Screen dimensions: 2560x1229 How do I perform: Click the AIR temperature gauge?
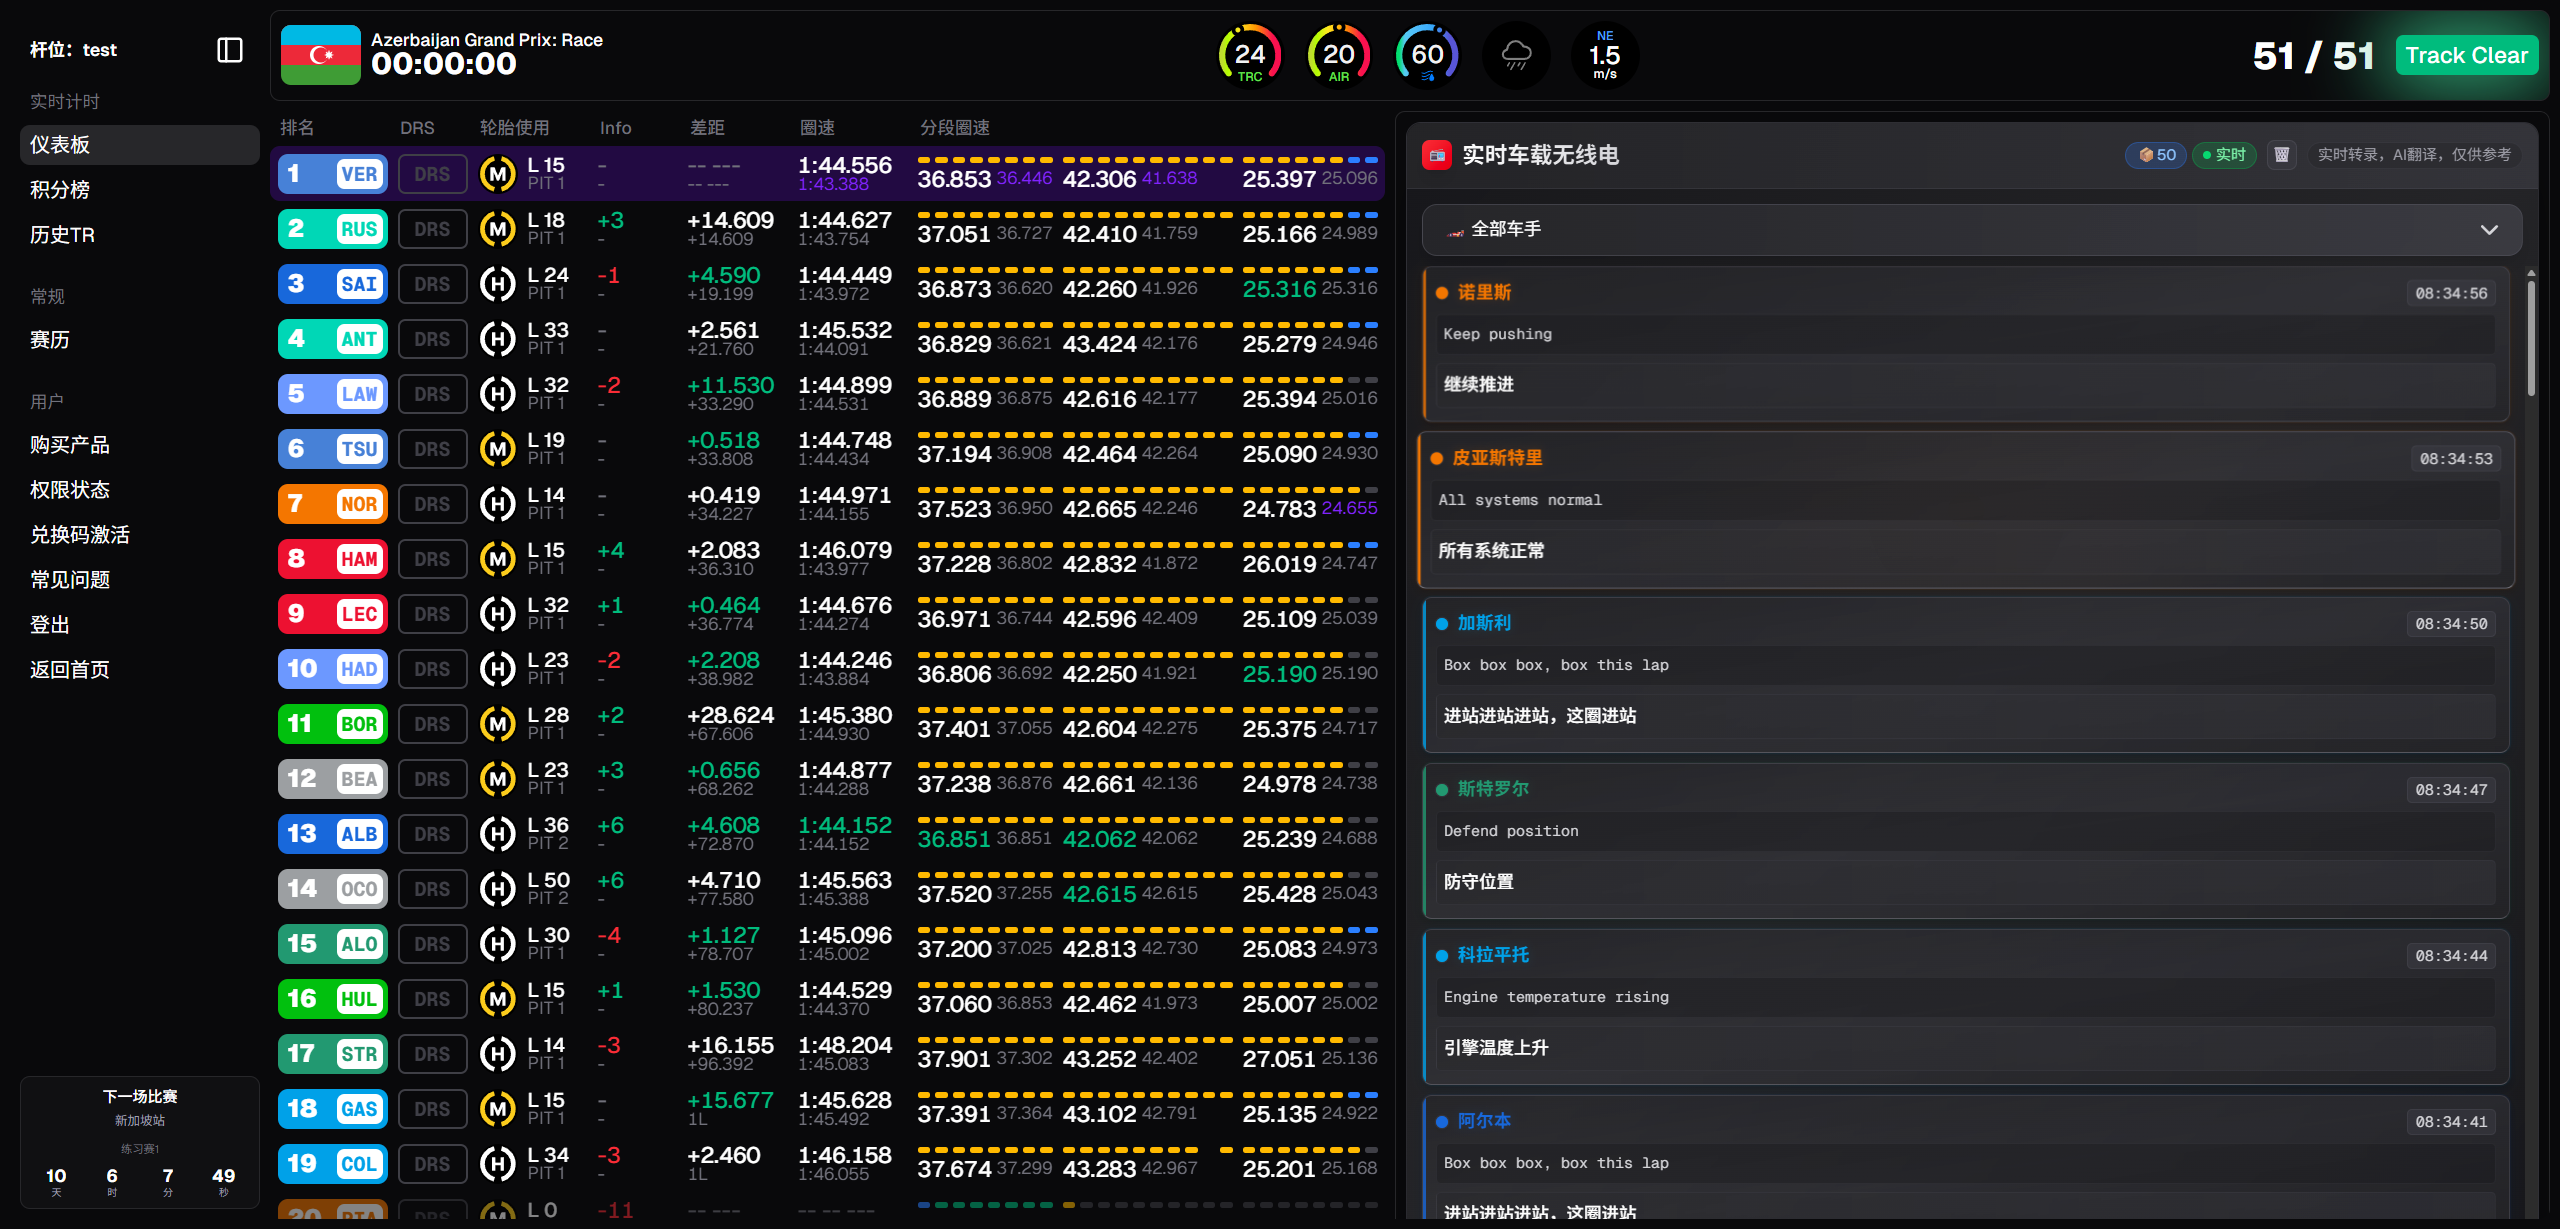pyautogui.click(x=1338, y=55)
